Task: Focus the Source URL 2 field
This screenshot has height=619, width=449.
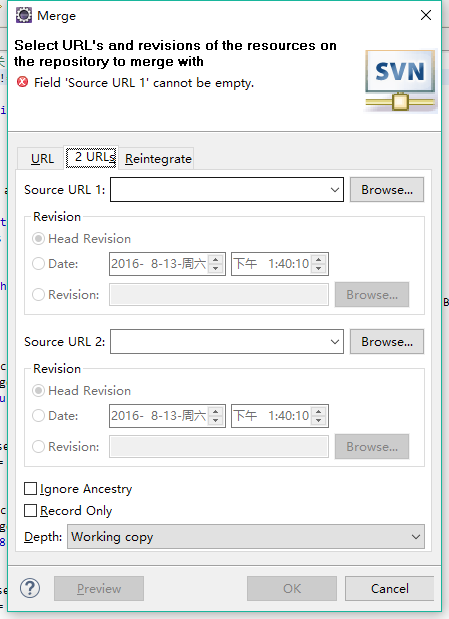Action: [x=227, y=341]
